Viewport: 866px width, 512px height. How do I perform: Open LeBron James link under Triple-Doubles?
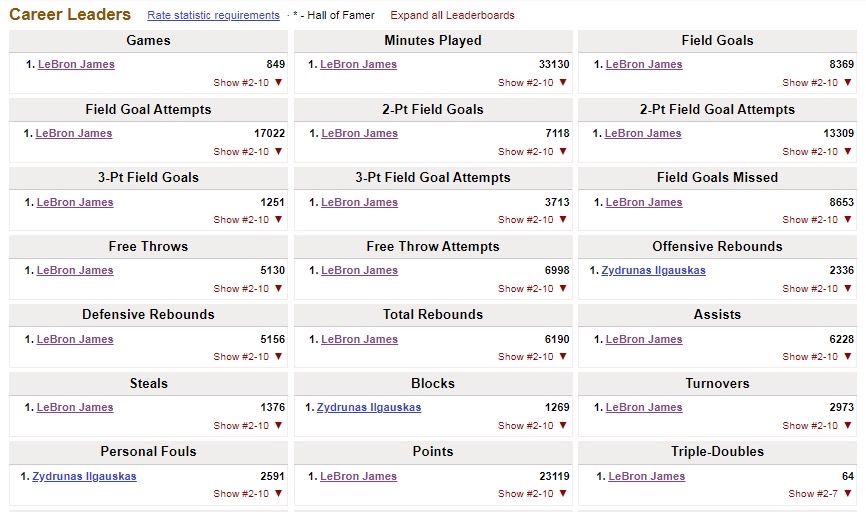(647, 476)
